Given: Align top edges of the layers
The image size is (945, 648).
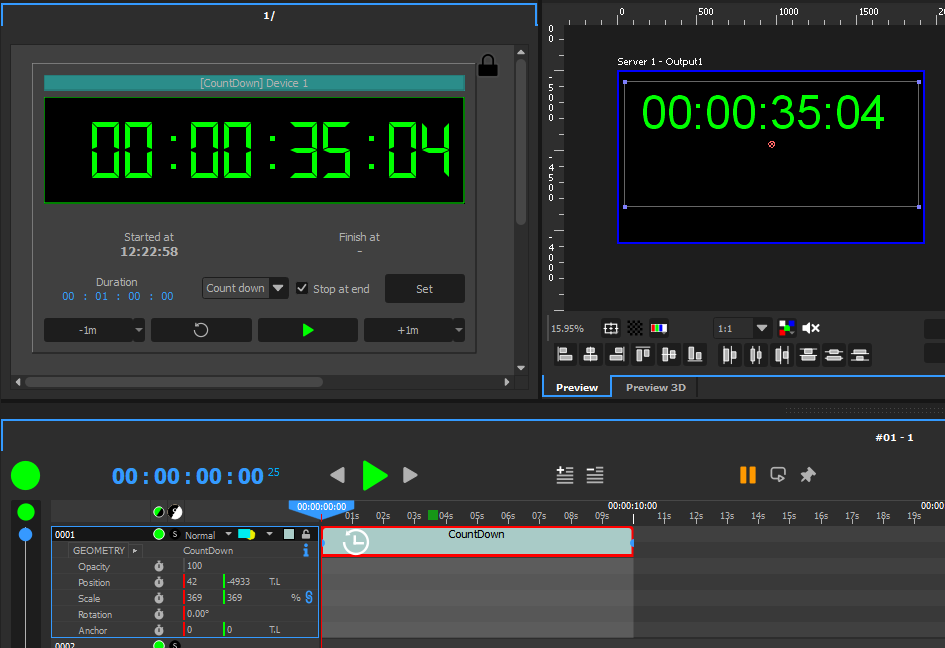Looking at the screenshot, I should point(643,354).
